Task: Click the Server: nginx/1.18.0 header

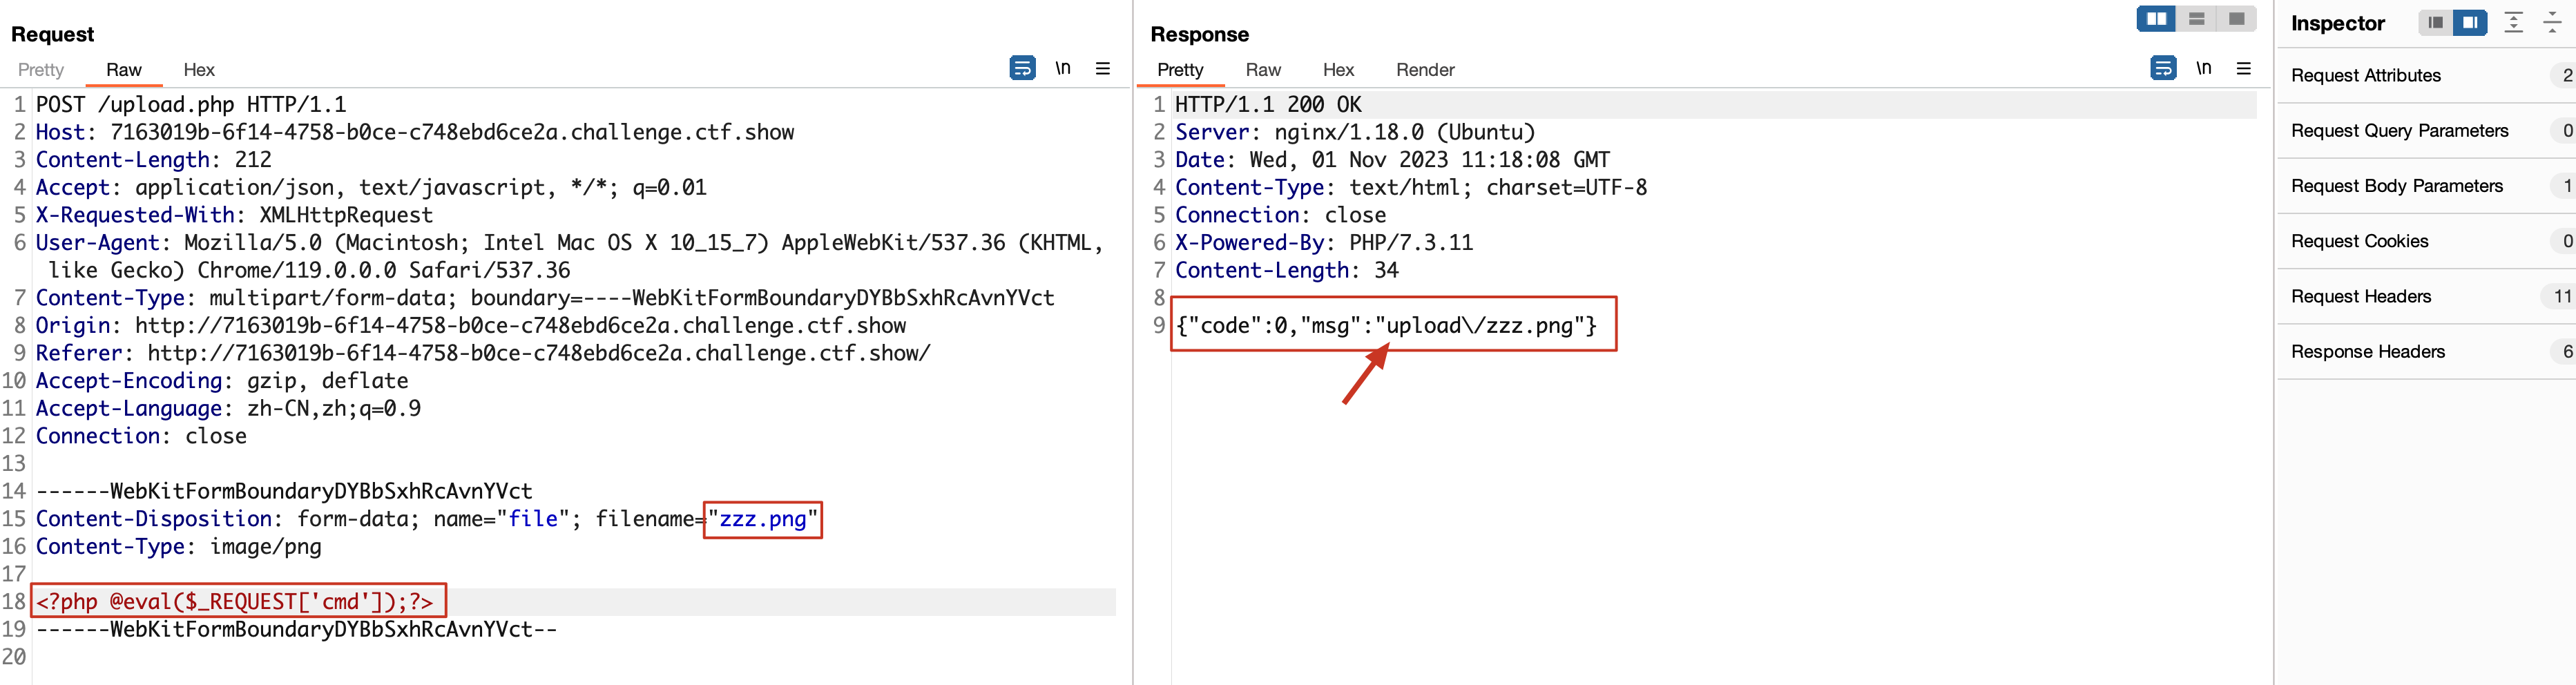Action: [x=1355, y=132]
